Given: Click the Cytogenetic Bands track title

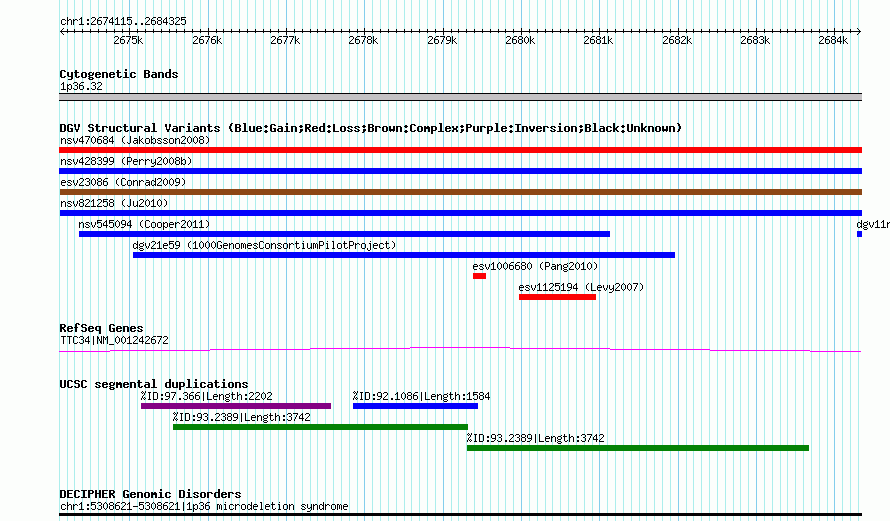Looking at the screenshot, I should [x=119, y=74].
